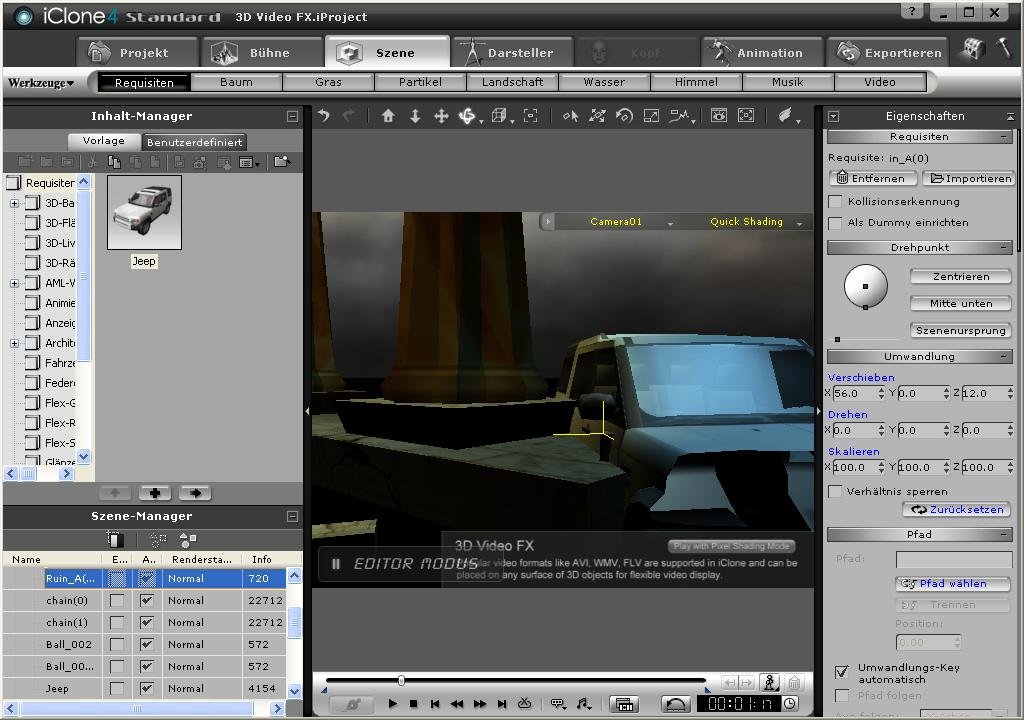Viewport: 1024px width, 720px height.
Task: Click the full screen frame icon
Action: pos(746,116)
